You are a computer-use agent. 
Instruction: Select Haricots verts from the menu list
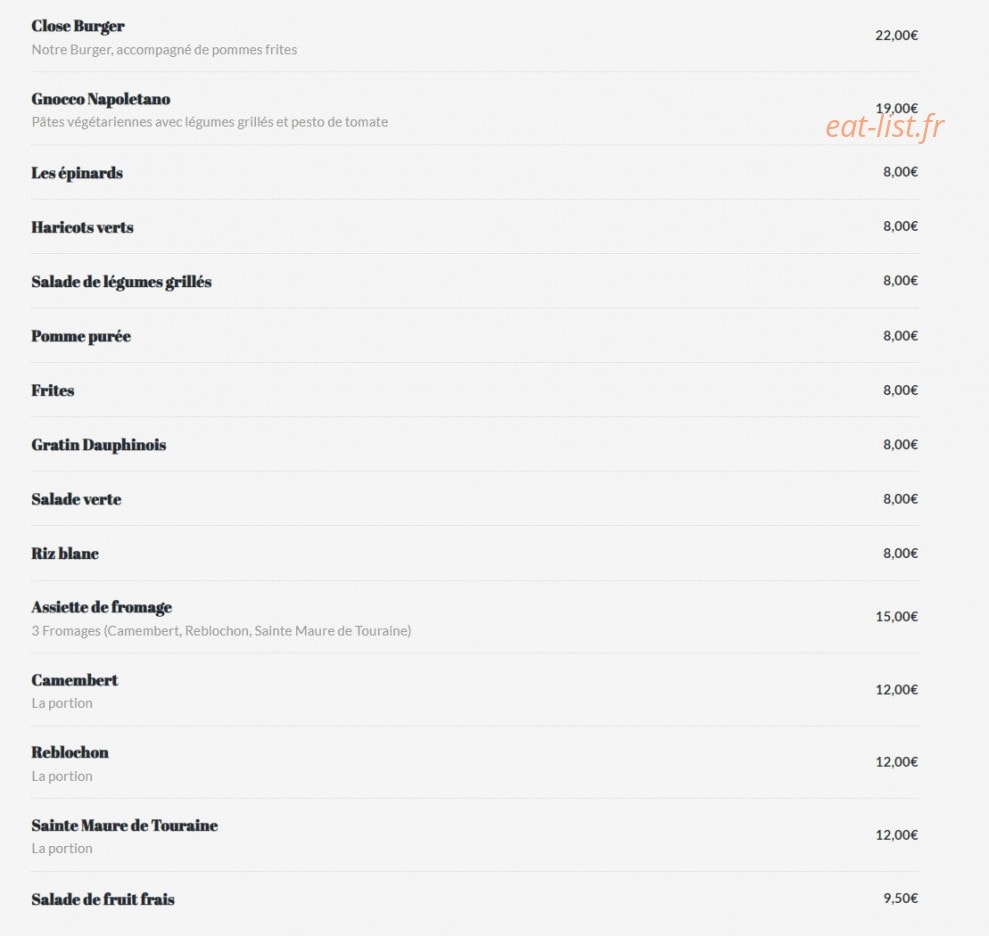click(82, 227)
